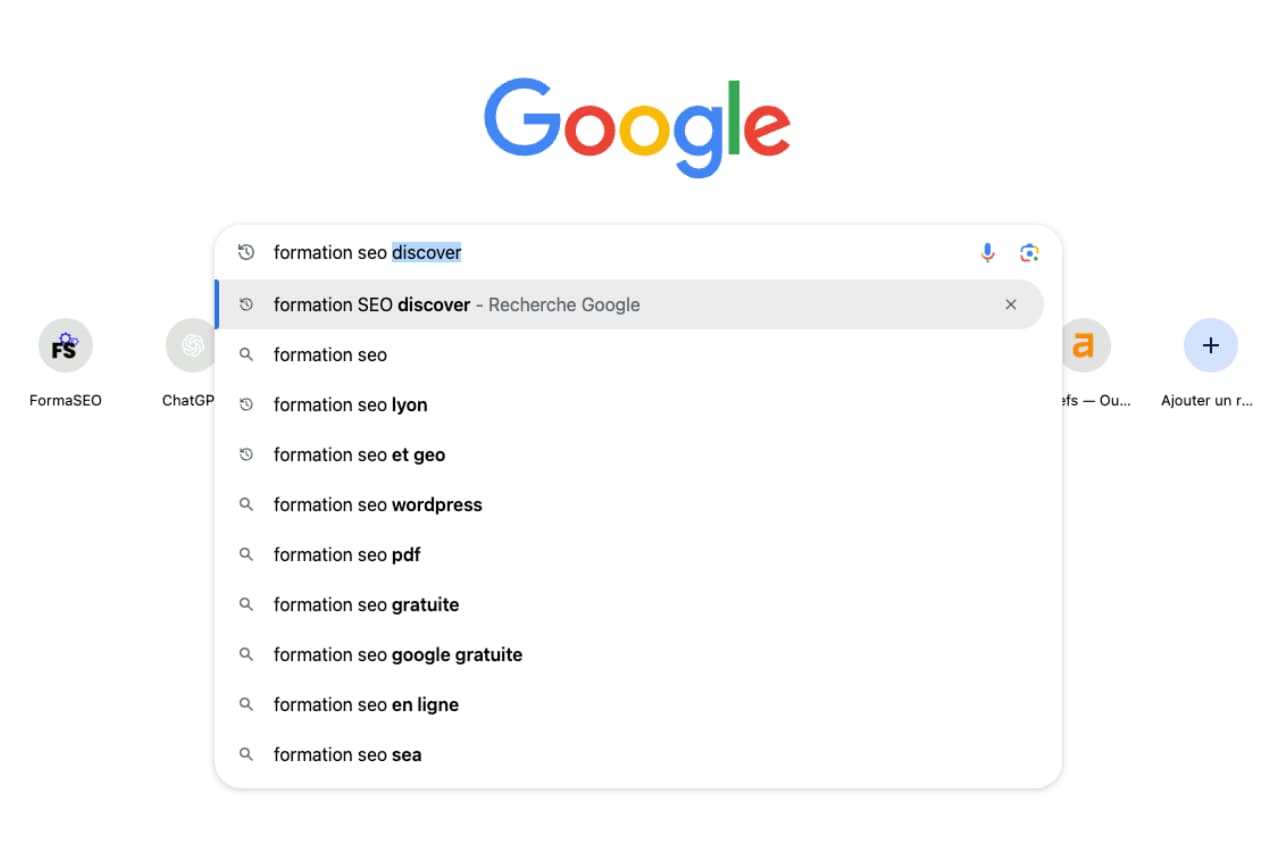Click 'formation seo google gratuite'
Image resolution: width=1280 pixels, height=853 pixels.
pyautogui.click(x=397, y=654)
